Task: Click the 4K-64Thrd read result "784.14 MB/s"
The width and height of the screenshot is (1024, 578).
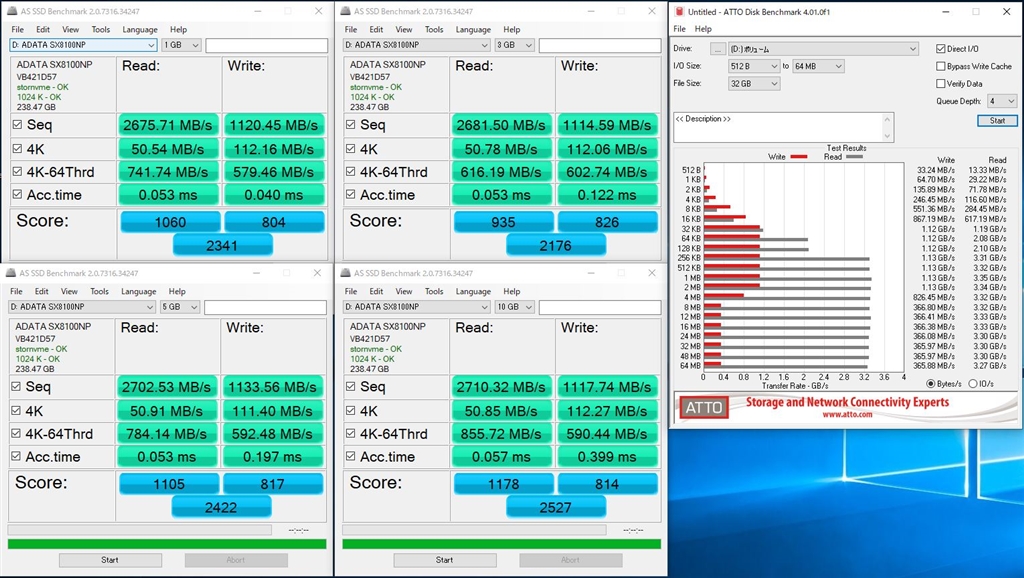Action: tap(167, 434)
